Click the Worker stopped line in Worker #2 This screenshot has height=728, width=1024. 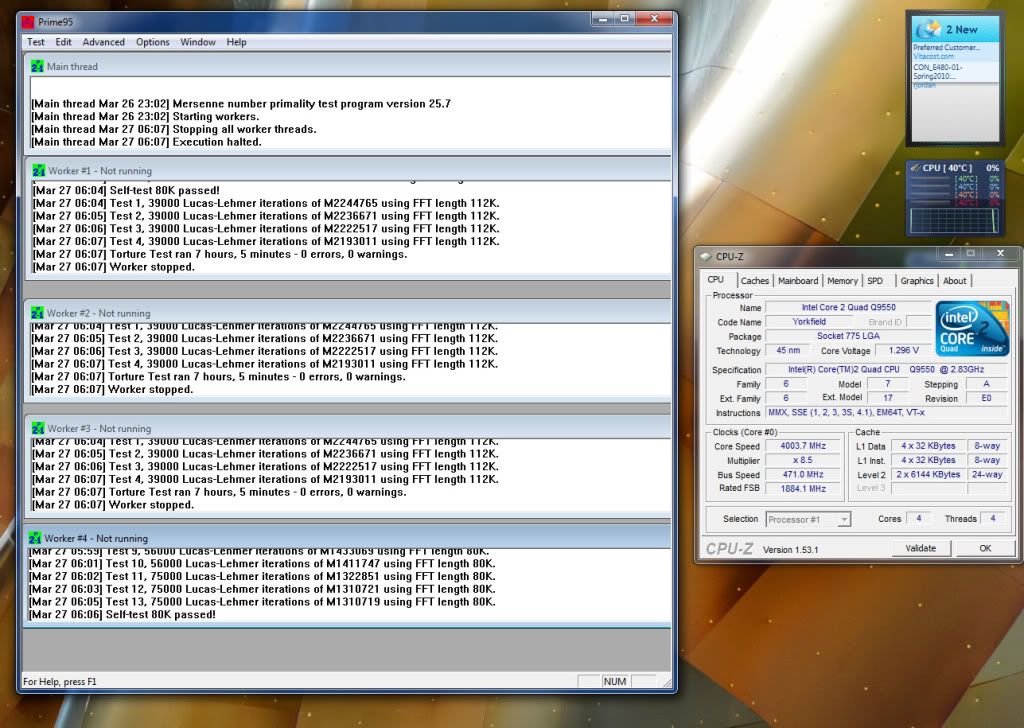pos(112,389)
